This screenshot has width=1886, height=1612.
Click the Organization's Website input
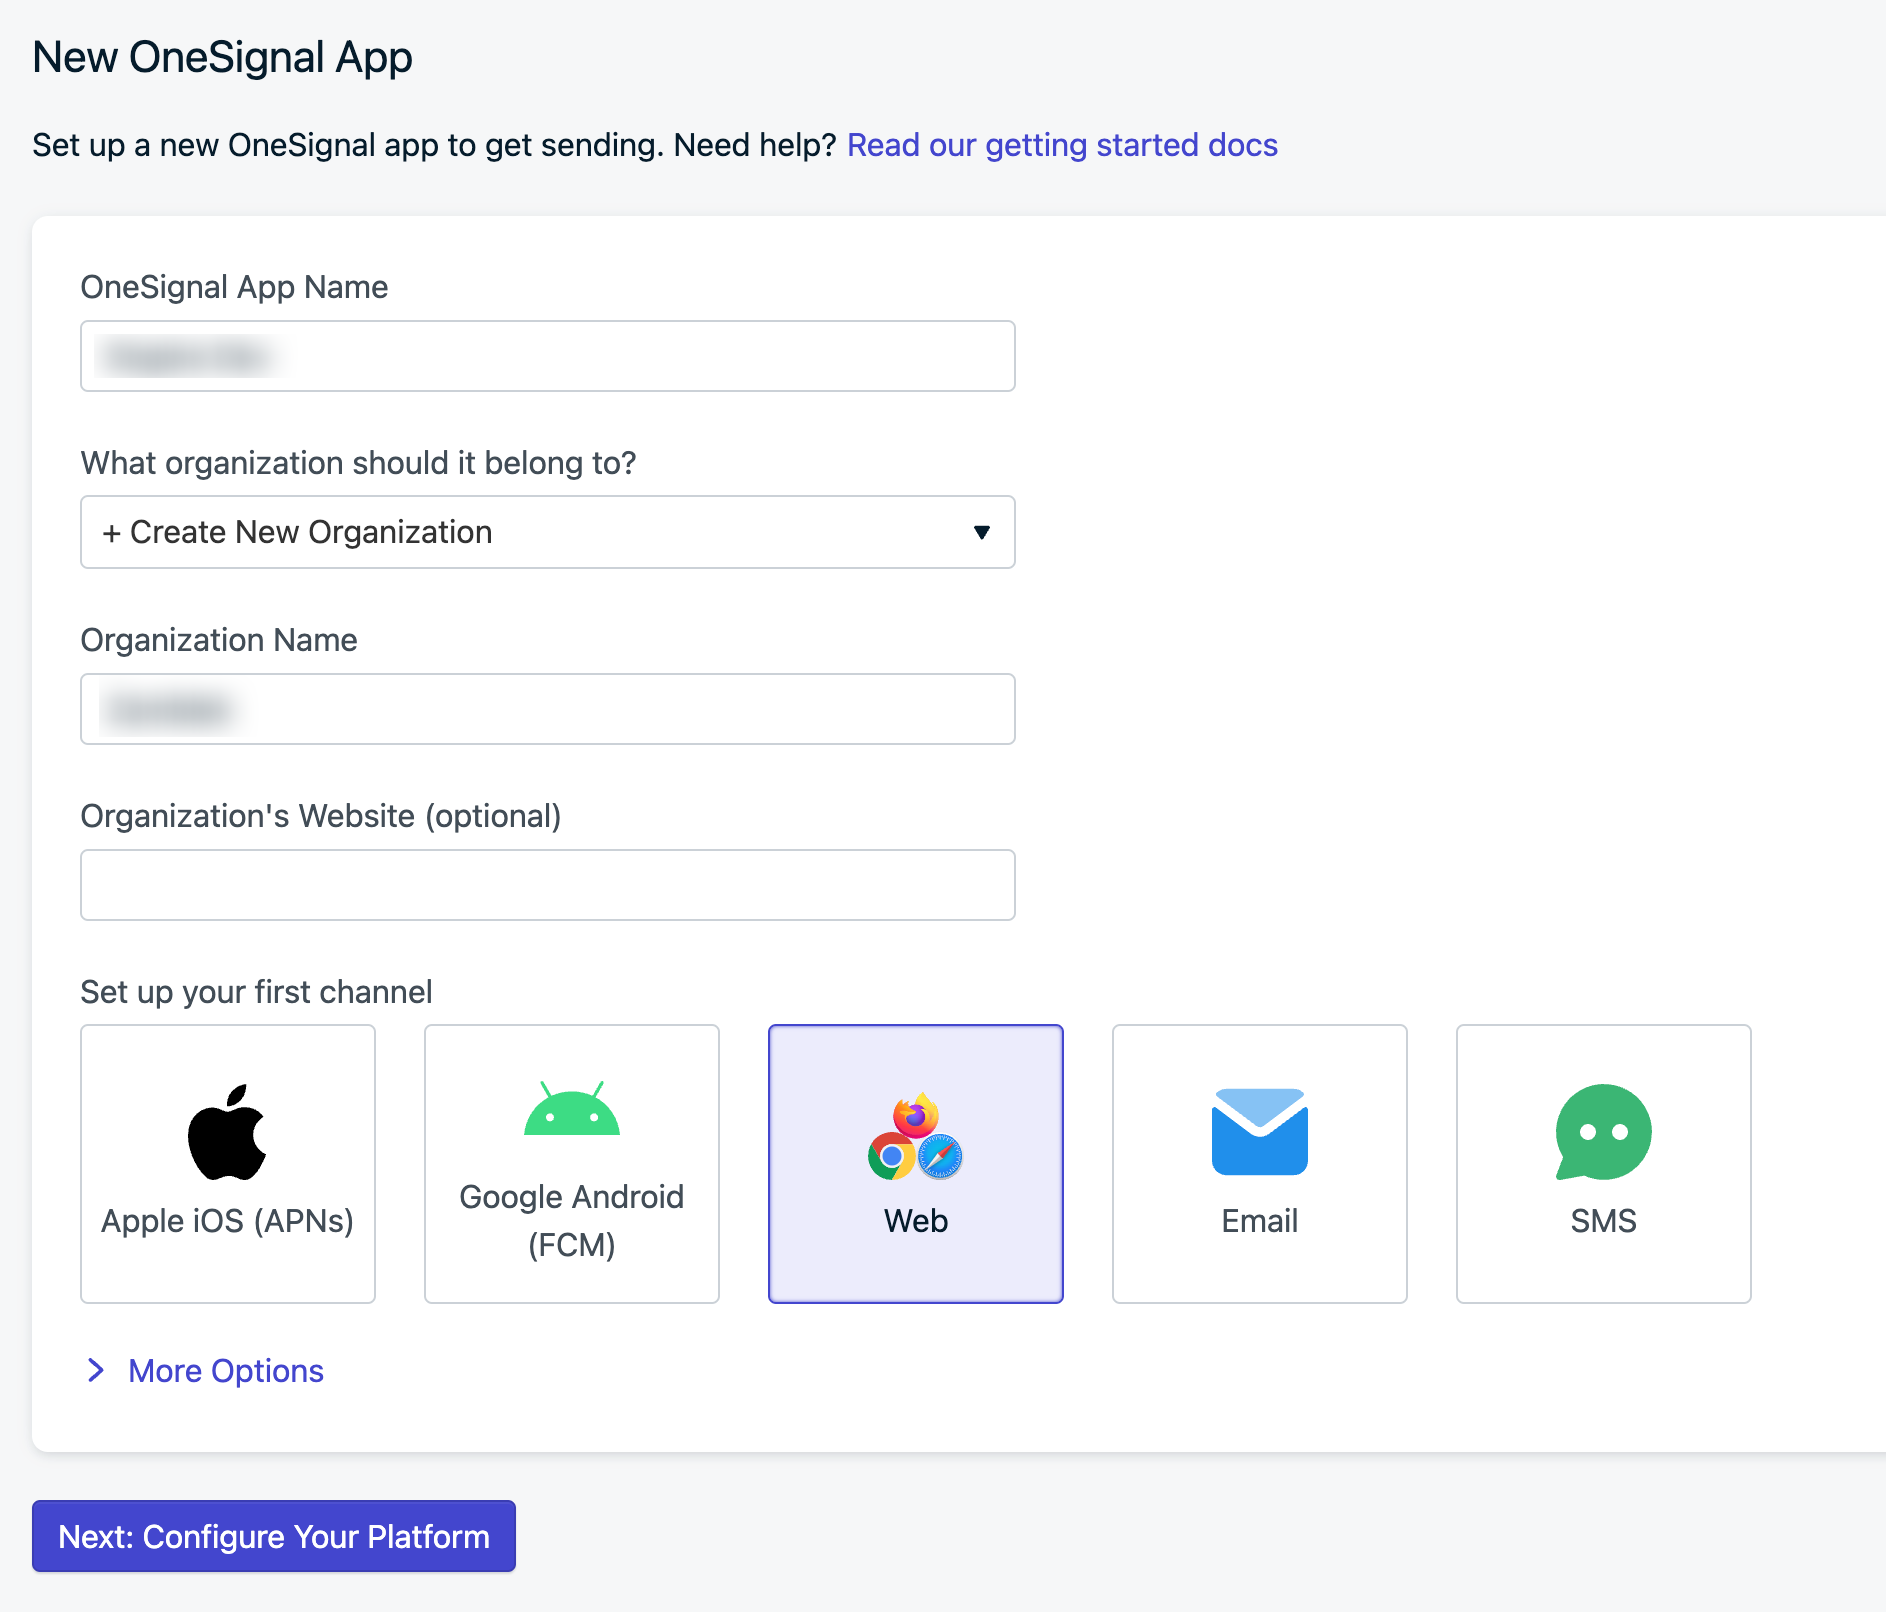547,885
